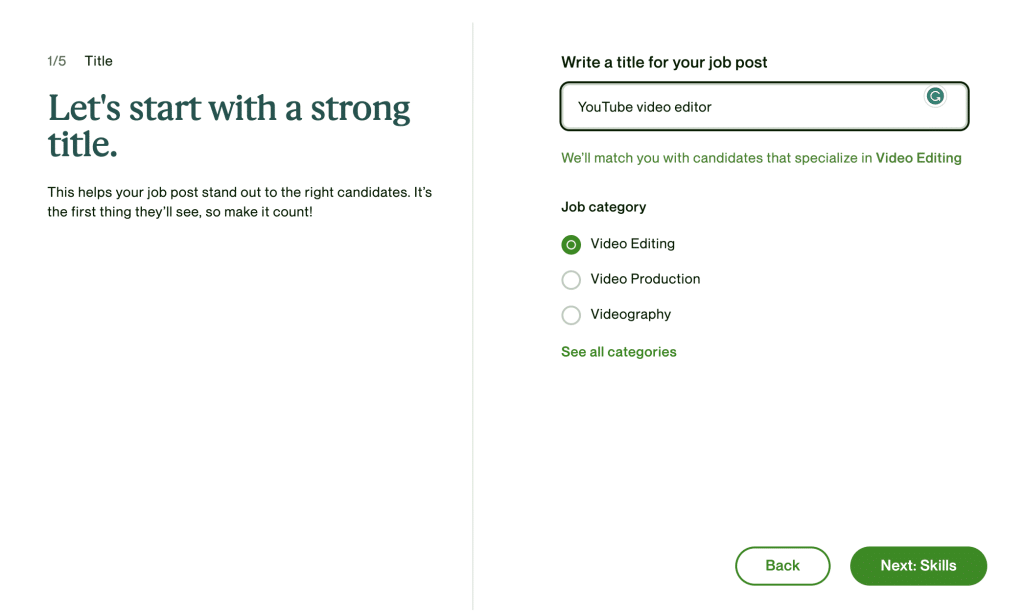Click the "Write a title for your job post" label

coord(664,62)
